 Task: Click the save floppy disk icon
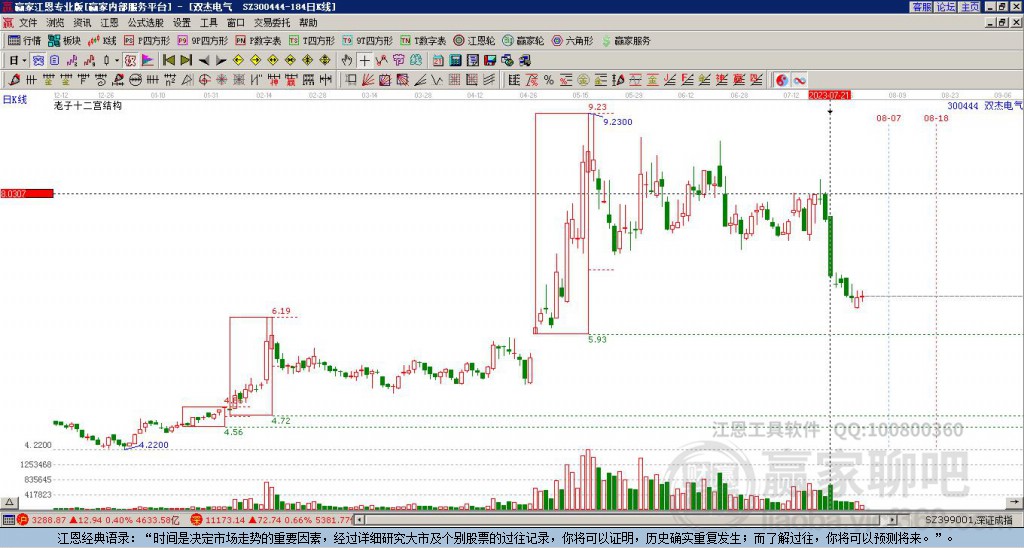pyautogui.click(x=490, y=61)
